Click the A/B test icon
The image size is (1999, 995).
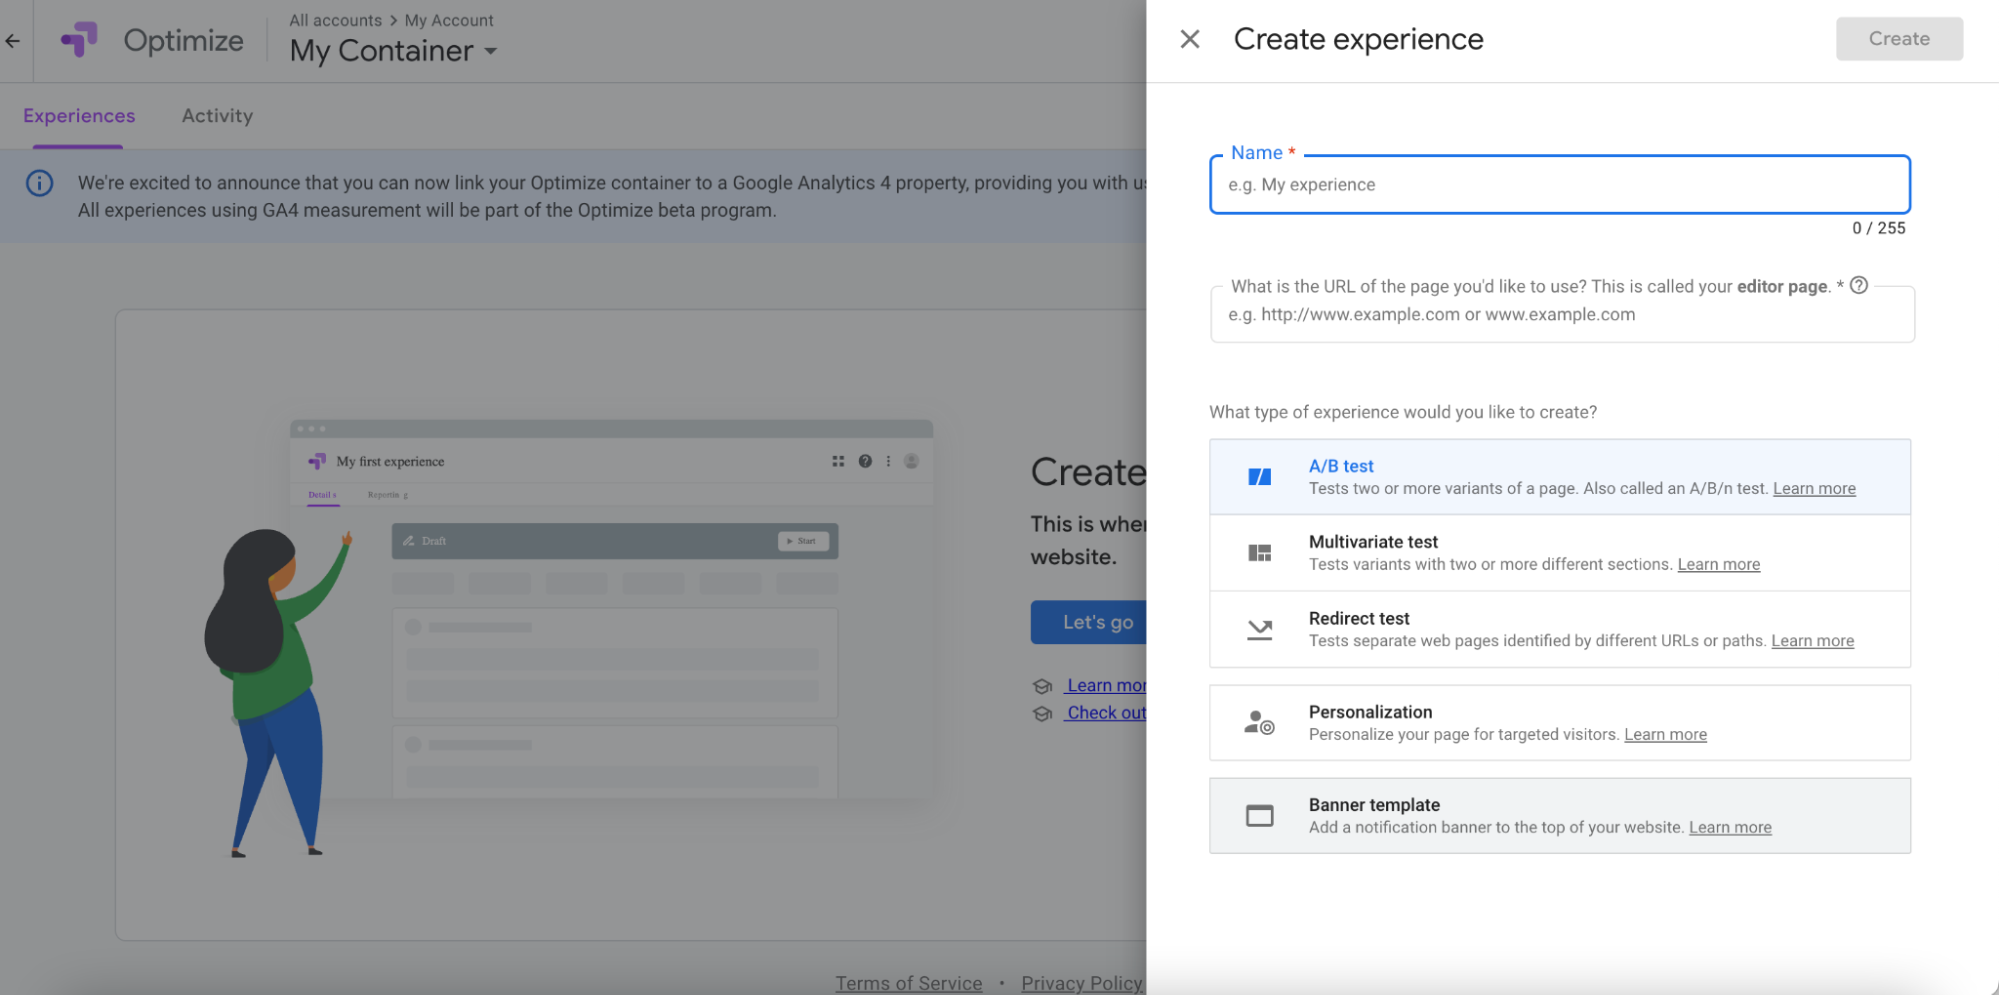(x=1259, y=477)
